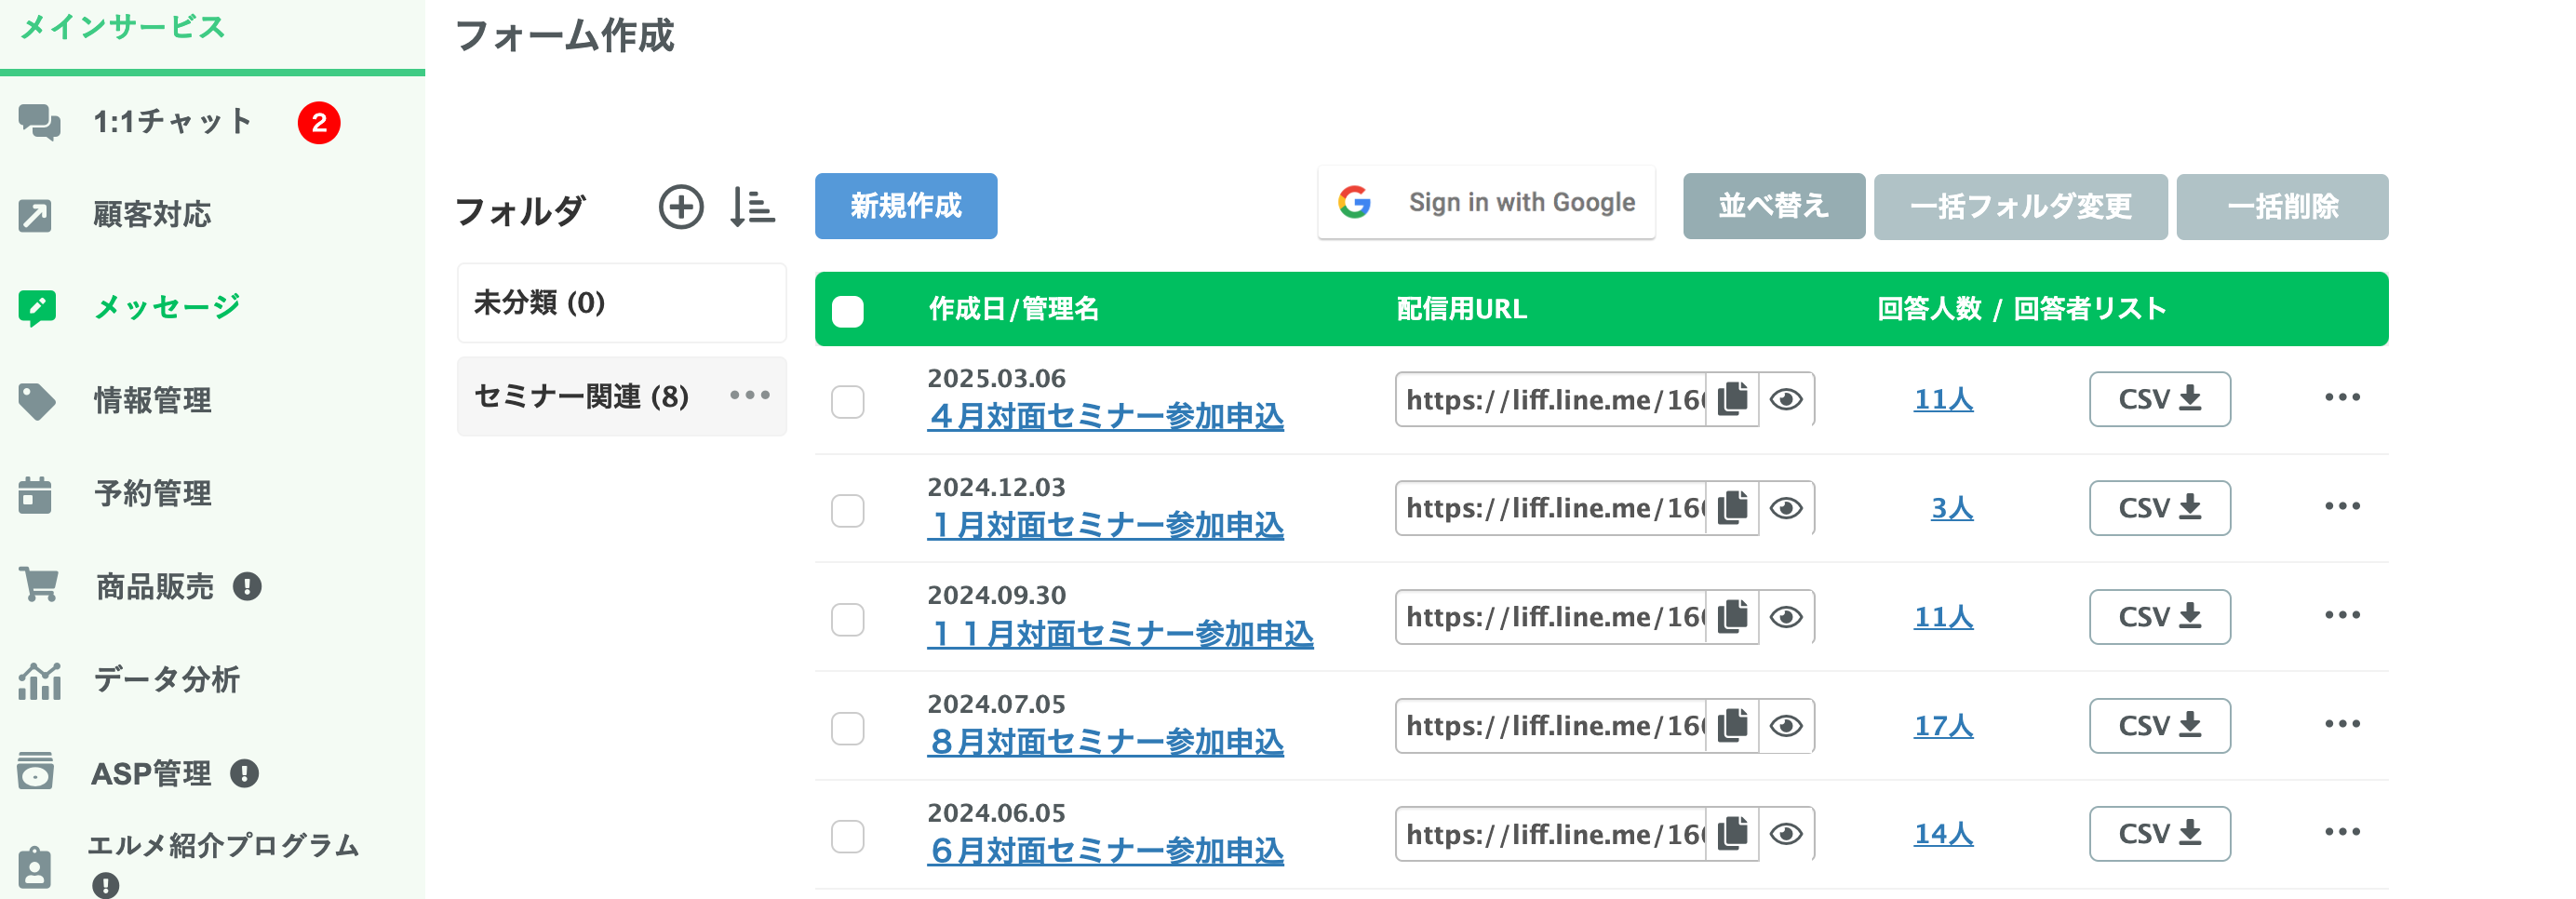Switch to the 未分類 folder
The image size is (2576, 899).
click(621, 303)
